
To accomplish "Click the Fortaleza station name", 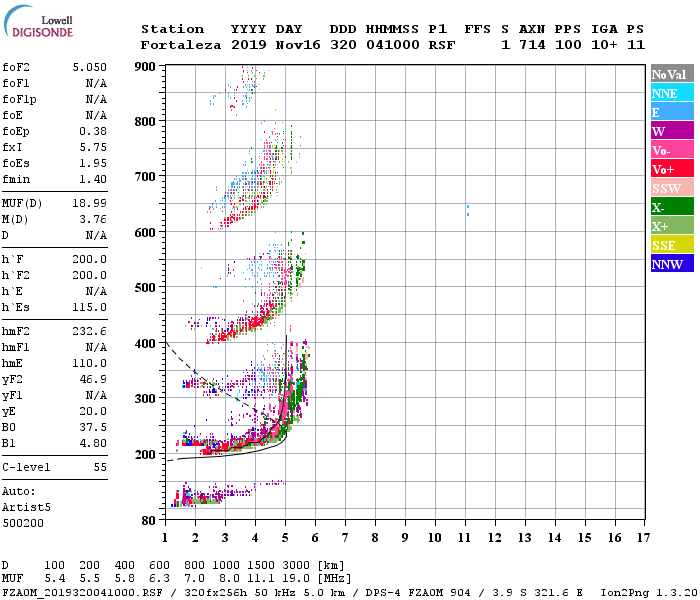I will click(181, 45).
